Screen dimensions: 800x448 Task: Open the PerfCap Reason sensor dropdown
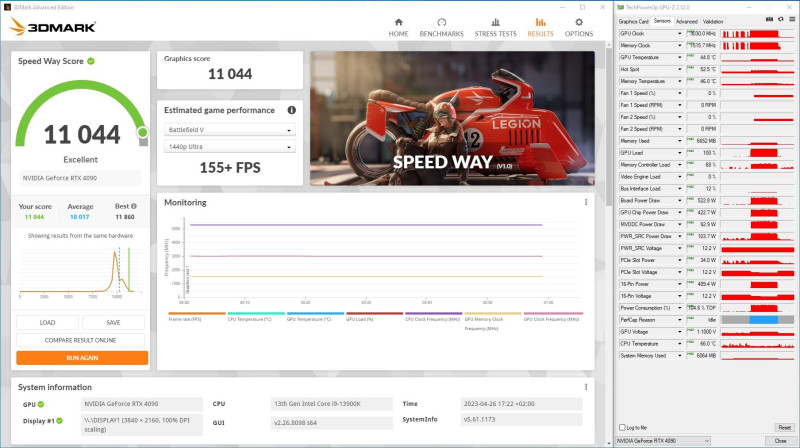[680, 320]
